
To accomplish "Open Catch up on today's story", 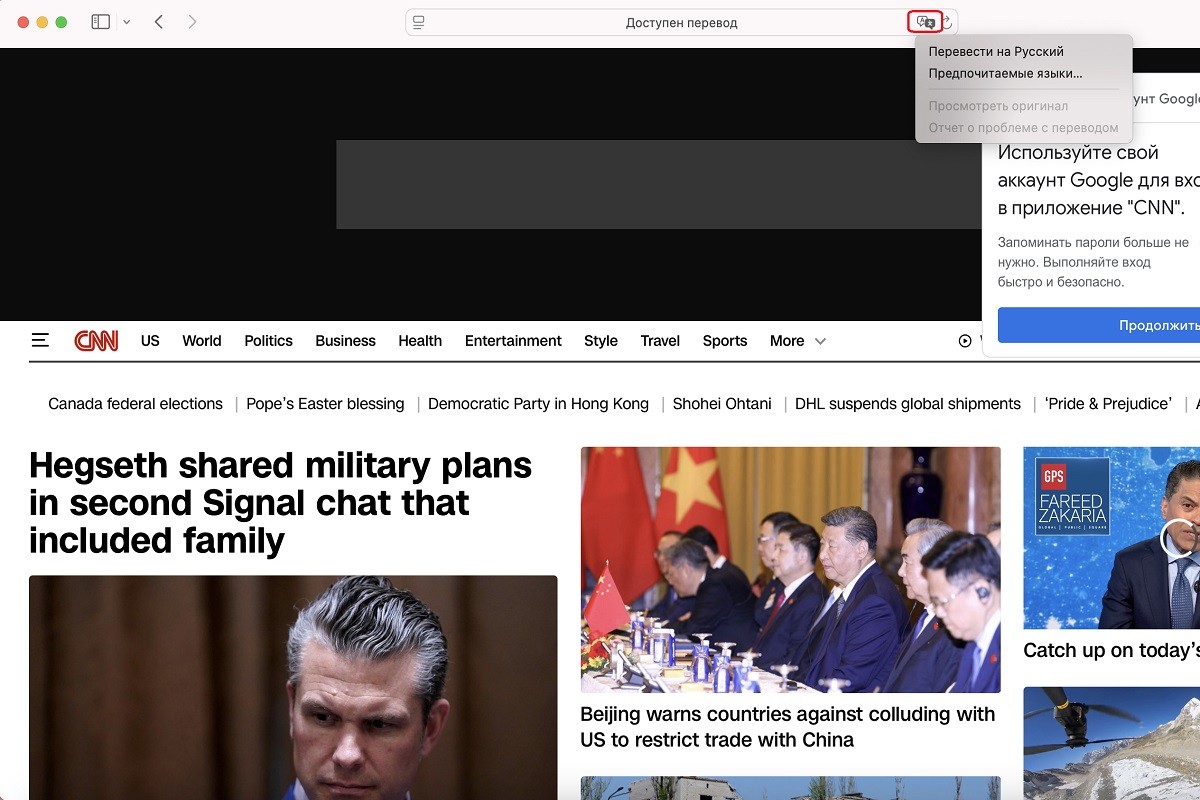I will [1111, 651].
